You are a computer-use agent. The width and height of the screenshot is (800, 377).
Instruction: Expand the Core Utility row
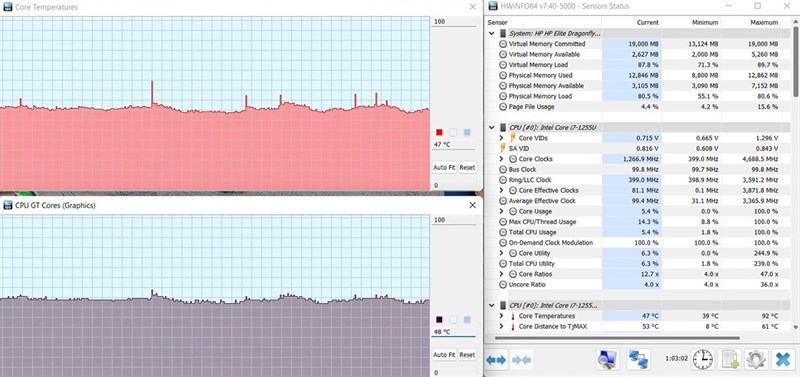(502, 253)
